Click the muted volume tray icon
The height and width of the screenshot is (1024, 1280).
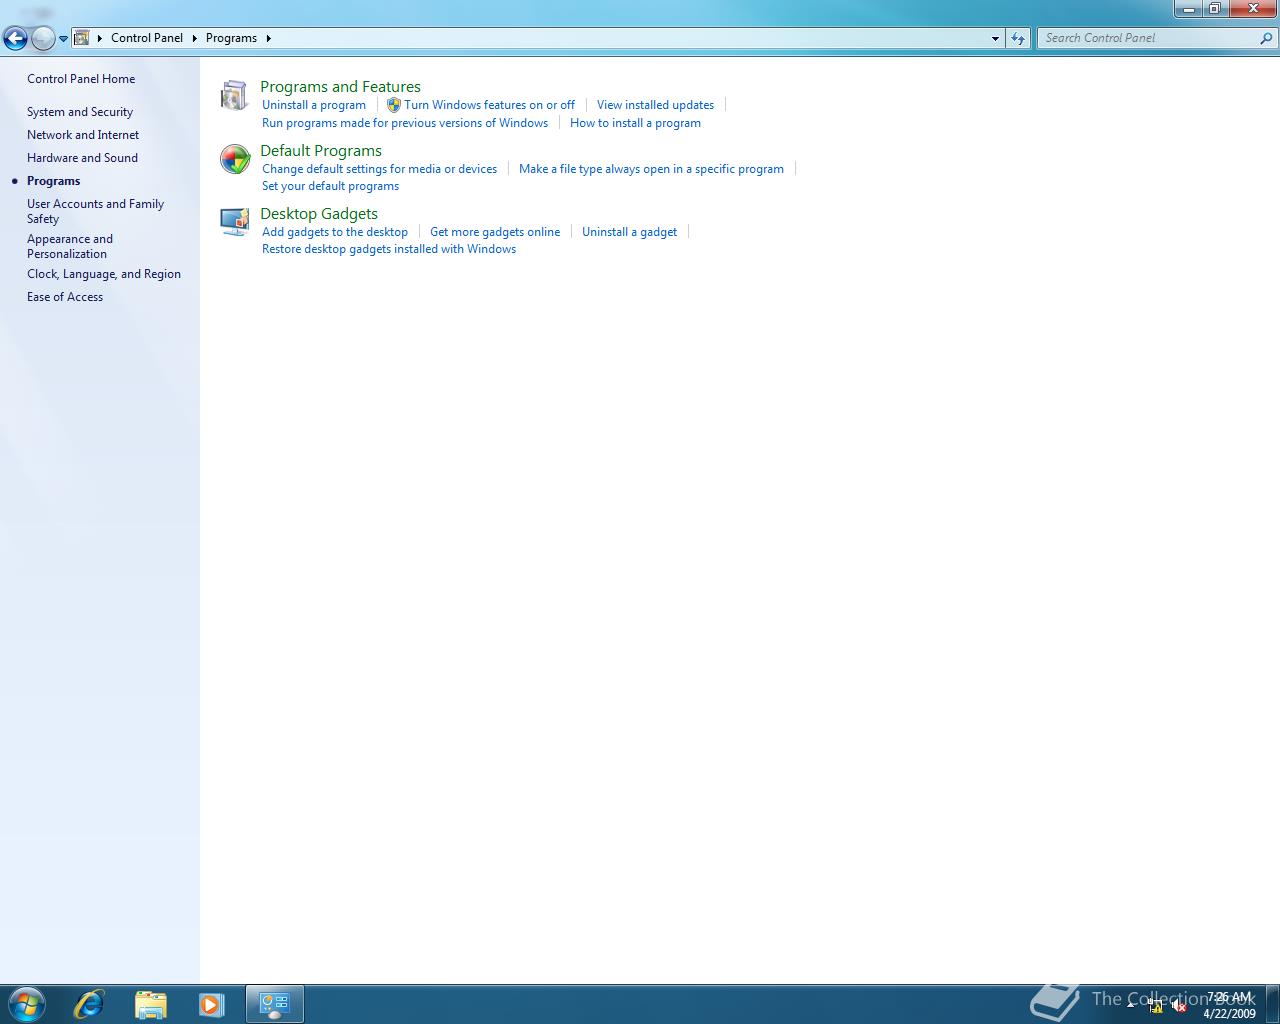point(1179,1006)
